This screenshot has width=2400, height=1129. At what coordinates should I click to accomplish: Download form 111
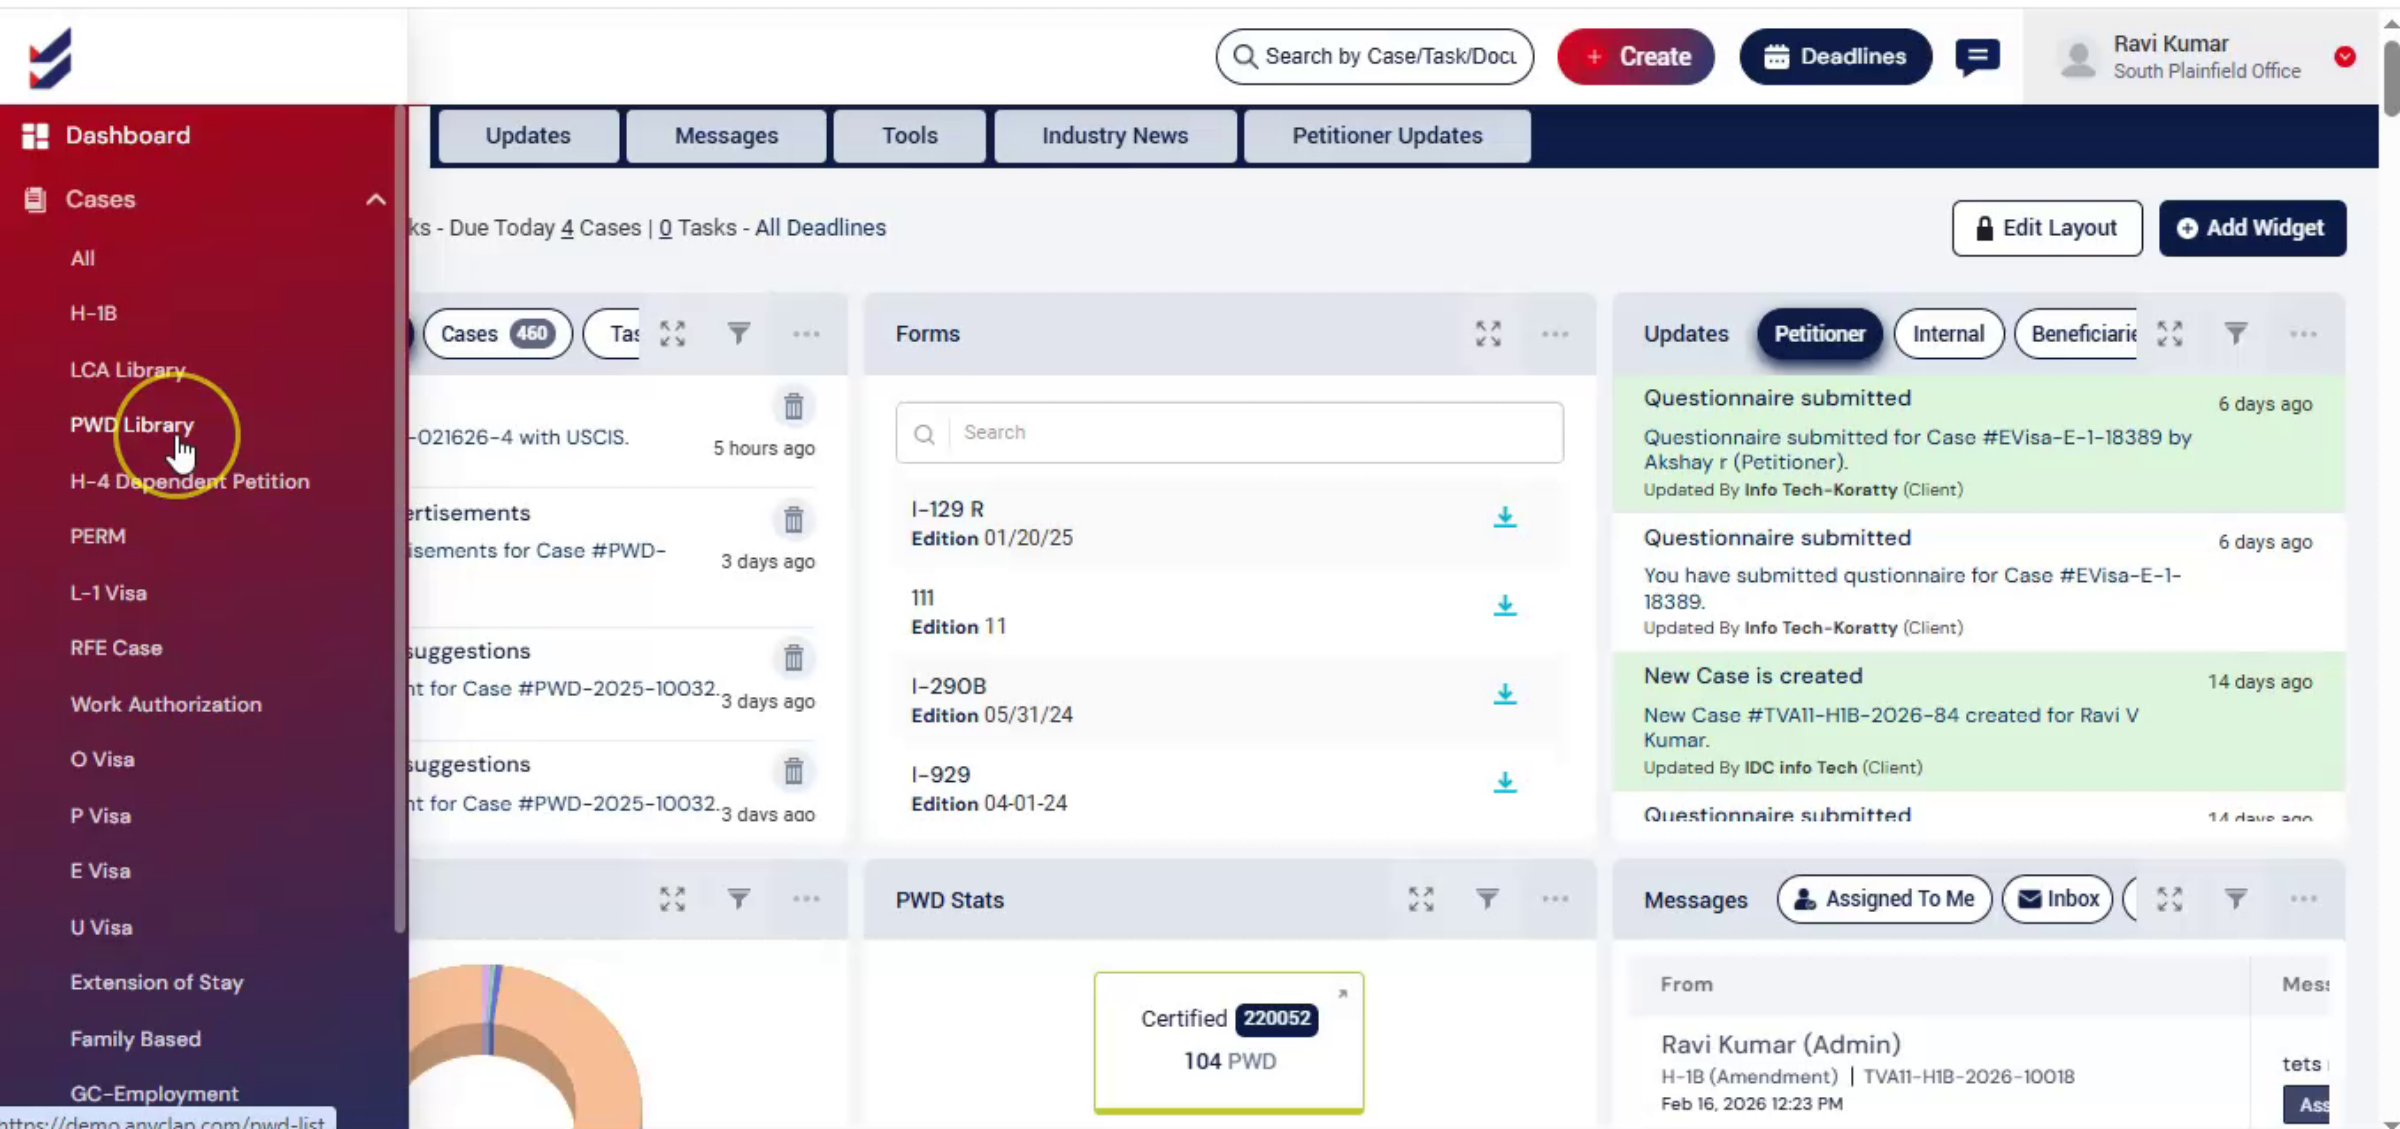coord(1505,605)
